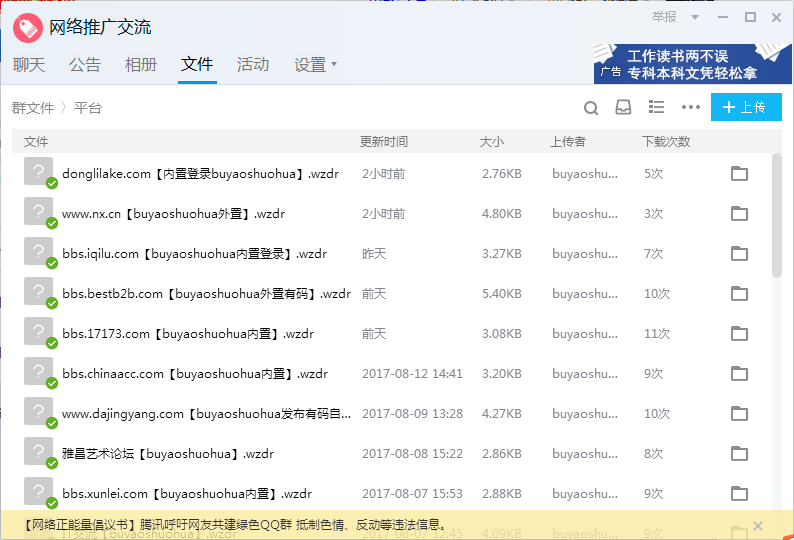Click the 11次 download count
Screen dimensions: 794x540
coord(657,334)
